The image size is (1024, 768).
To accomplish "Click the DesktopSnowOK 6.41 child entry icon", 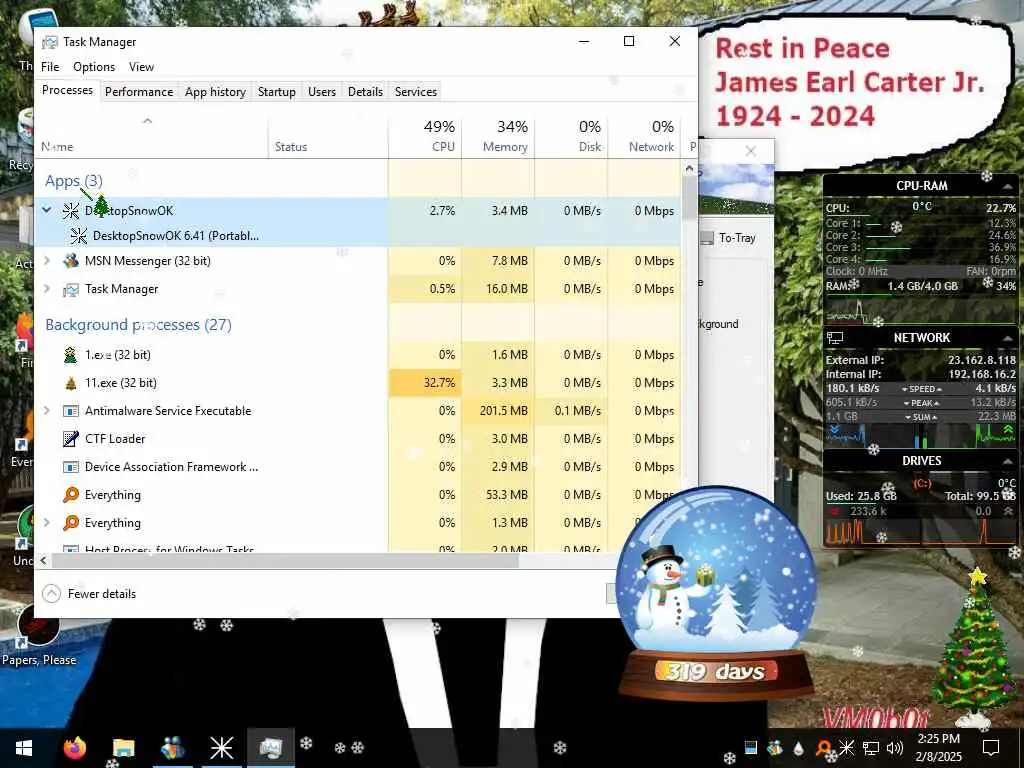I will pos(78,236).
